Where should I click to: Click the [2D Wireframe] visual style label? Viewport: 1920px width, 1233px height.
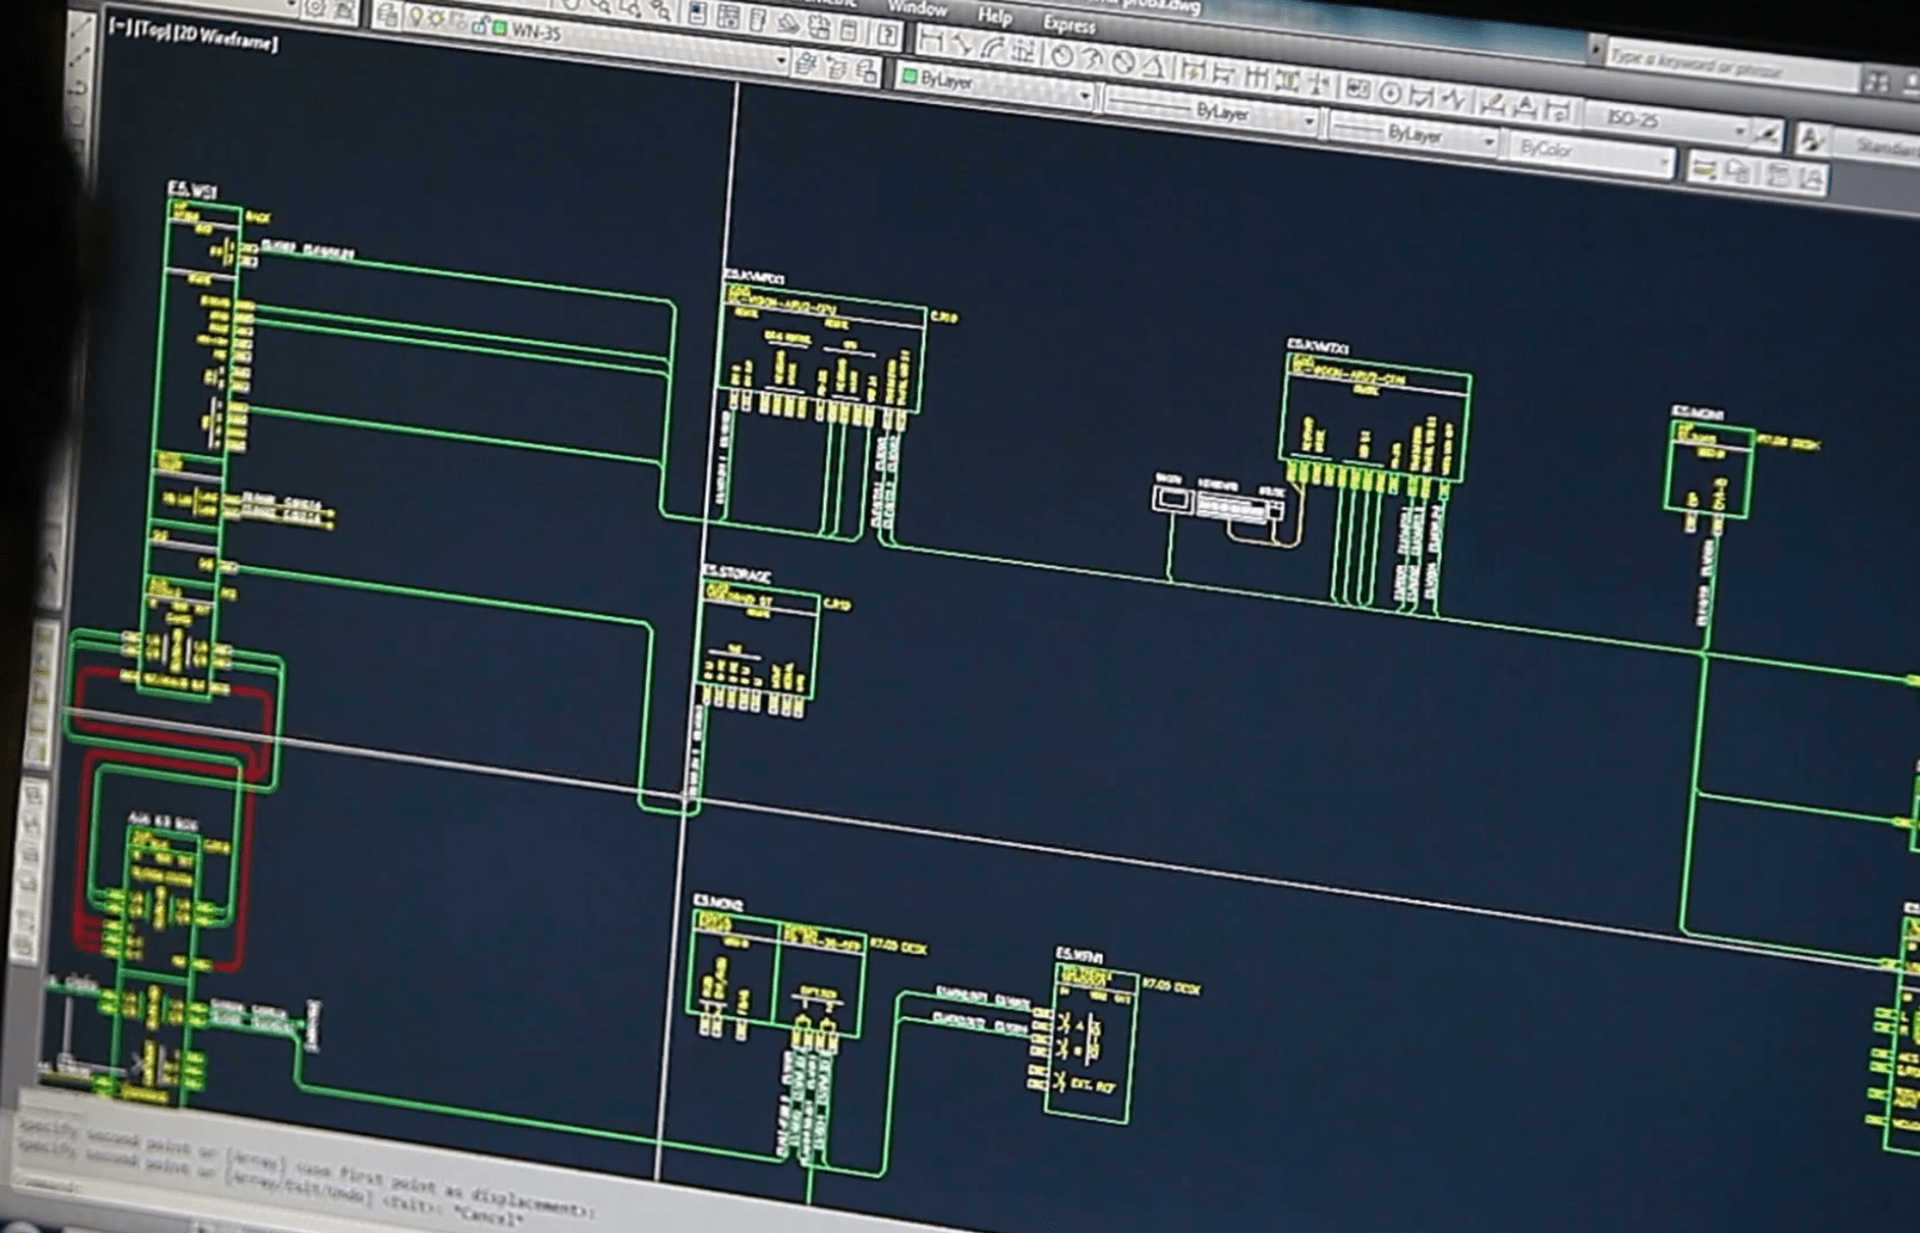coord(227,40)
